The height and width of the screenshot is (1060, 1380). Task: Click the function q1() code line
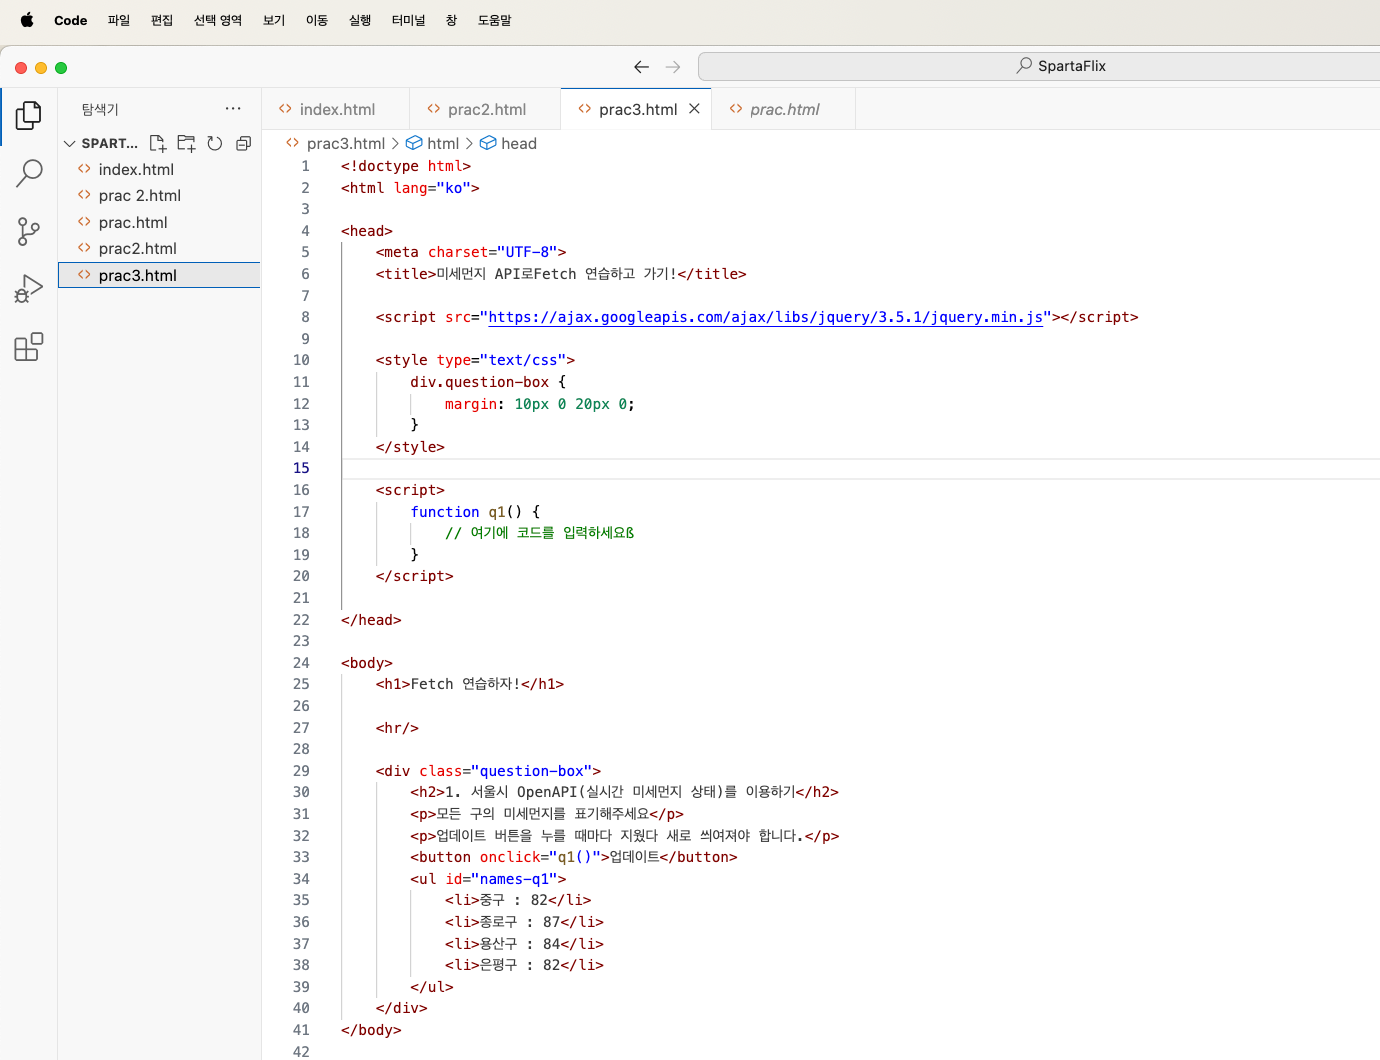pyautogui.click(x=475, y=512)
